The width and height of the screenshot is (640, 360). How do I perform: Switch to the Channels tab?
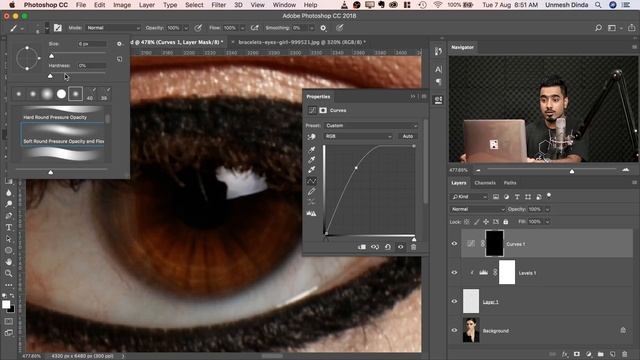[485, 183]
